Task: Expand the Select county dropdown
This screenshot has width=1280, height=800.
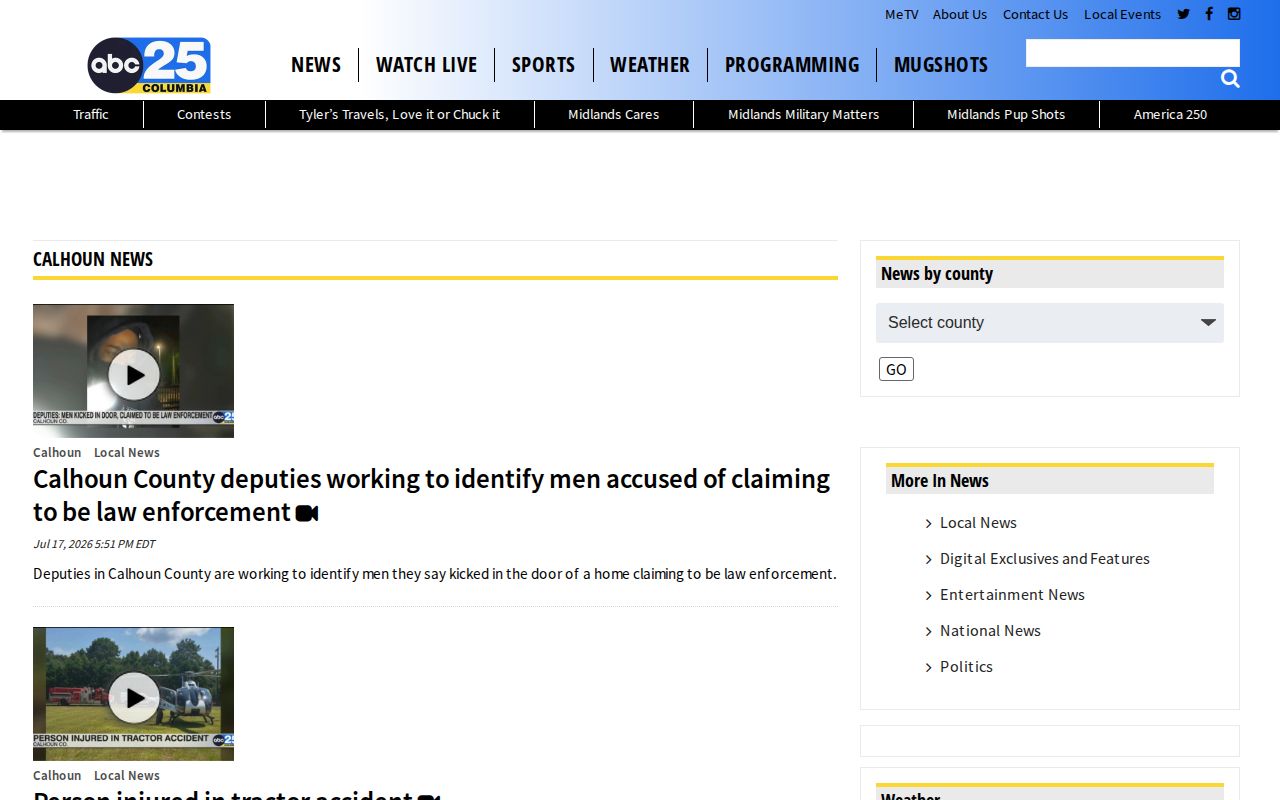Action: [x=1050, y=323]
